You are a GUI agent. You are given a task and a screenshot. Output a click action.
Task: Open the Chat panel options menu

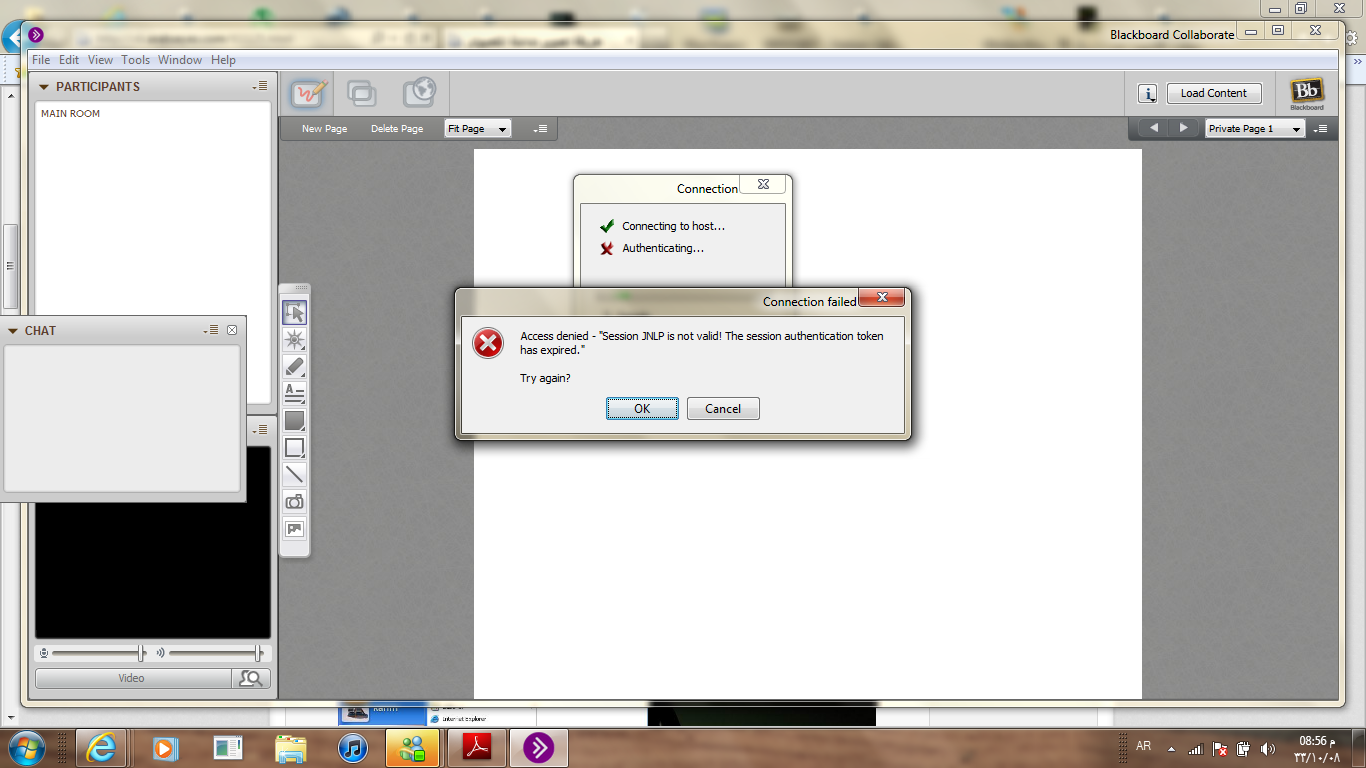point(211,330)
